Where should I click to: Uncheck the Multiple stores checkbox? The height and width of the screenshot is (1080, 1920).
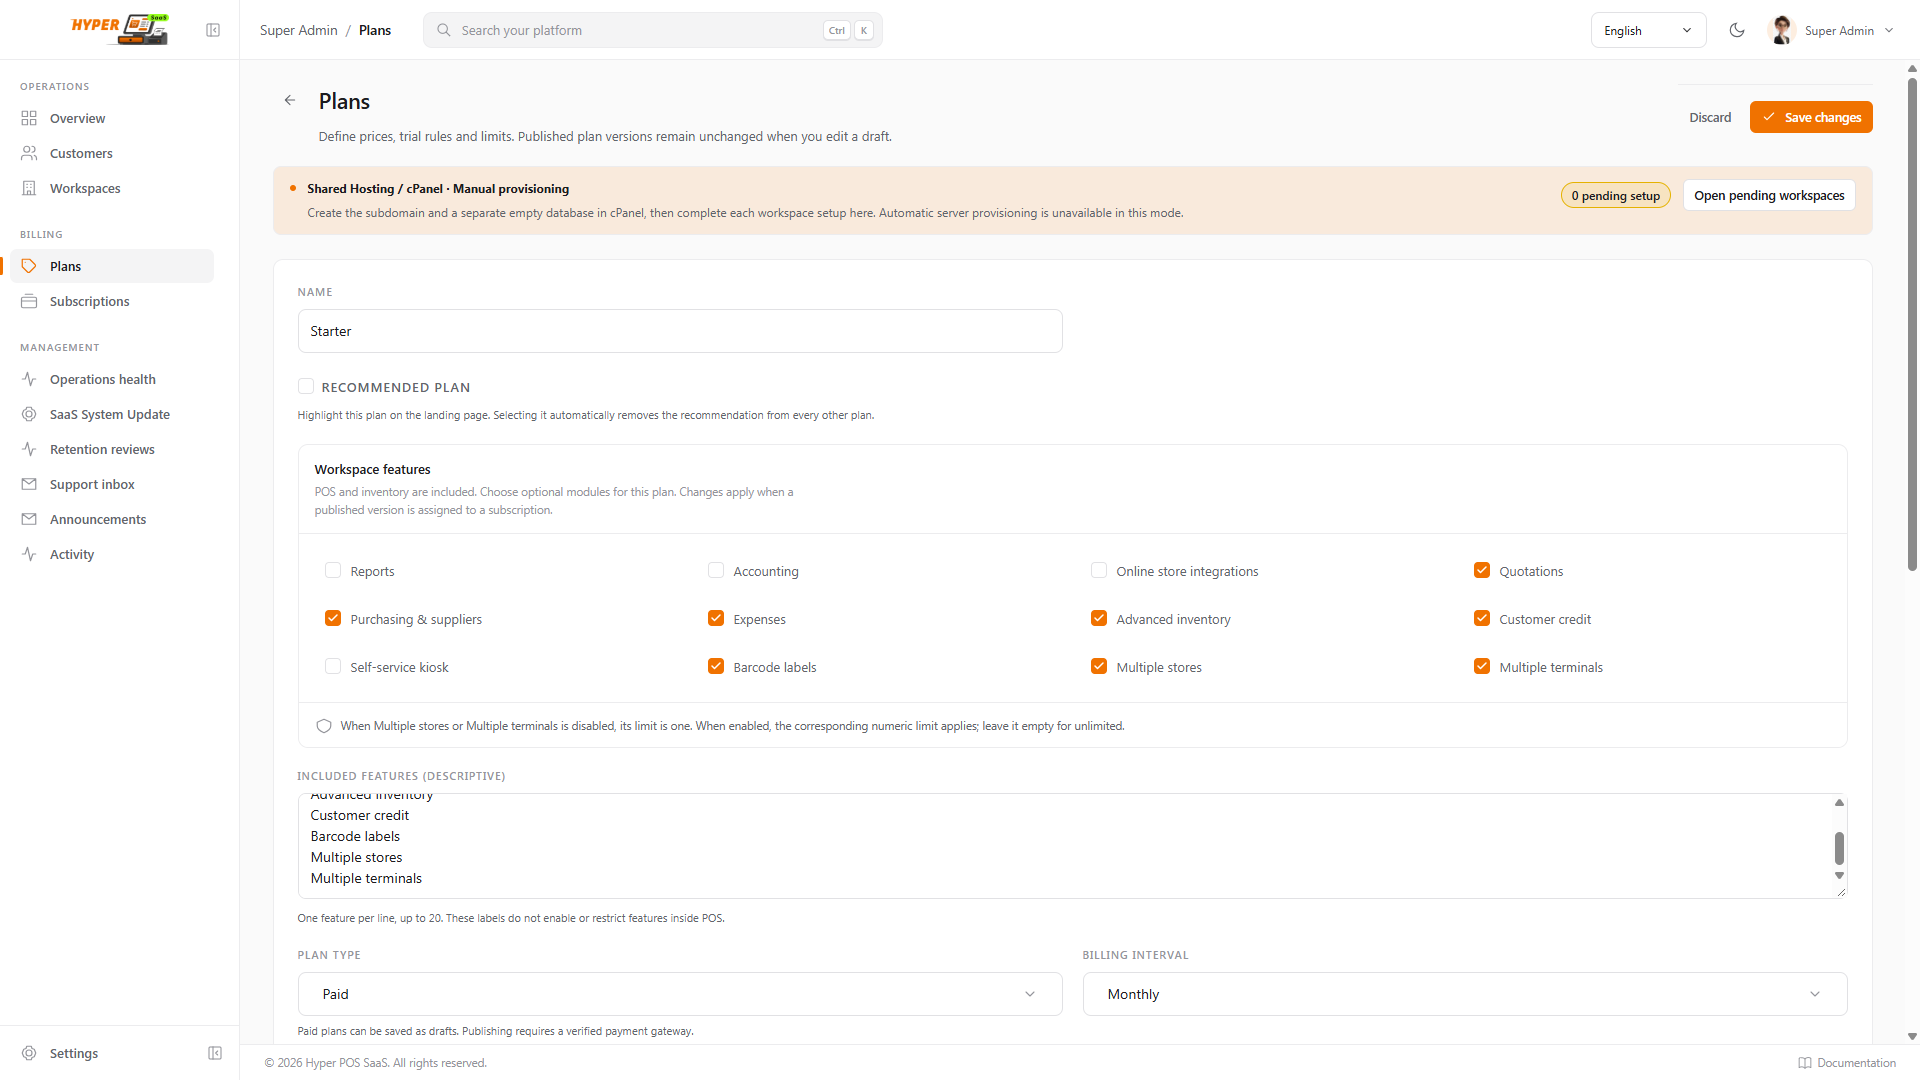(x=1099, y=666)
